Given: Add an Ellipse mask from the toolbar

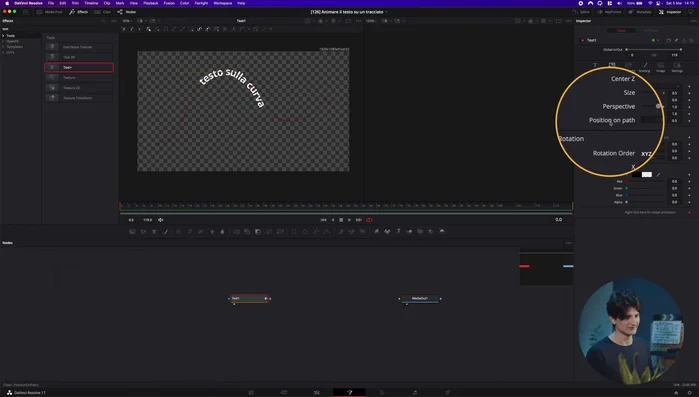Looking at the screenshot, I should (x=305, y=232).
